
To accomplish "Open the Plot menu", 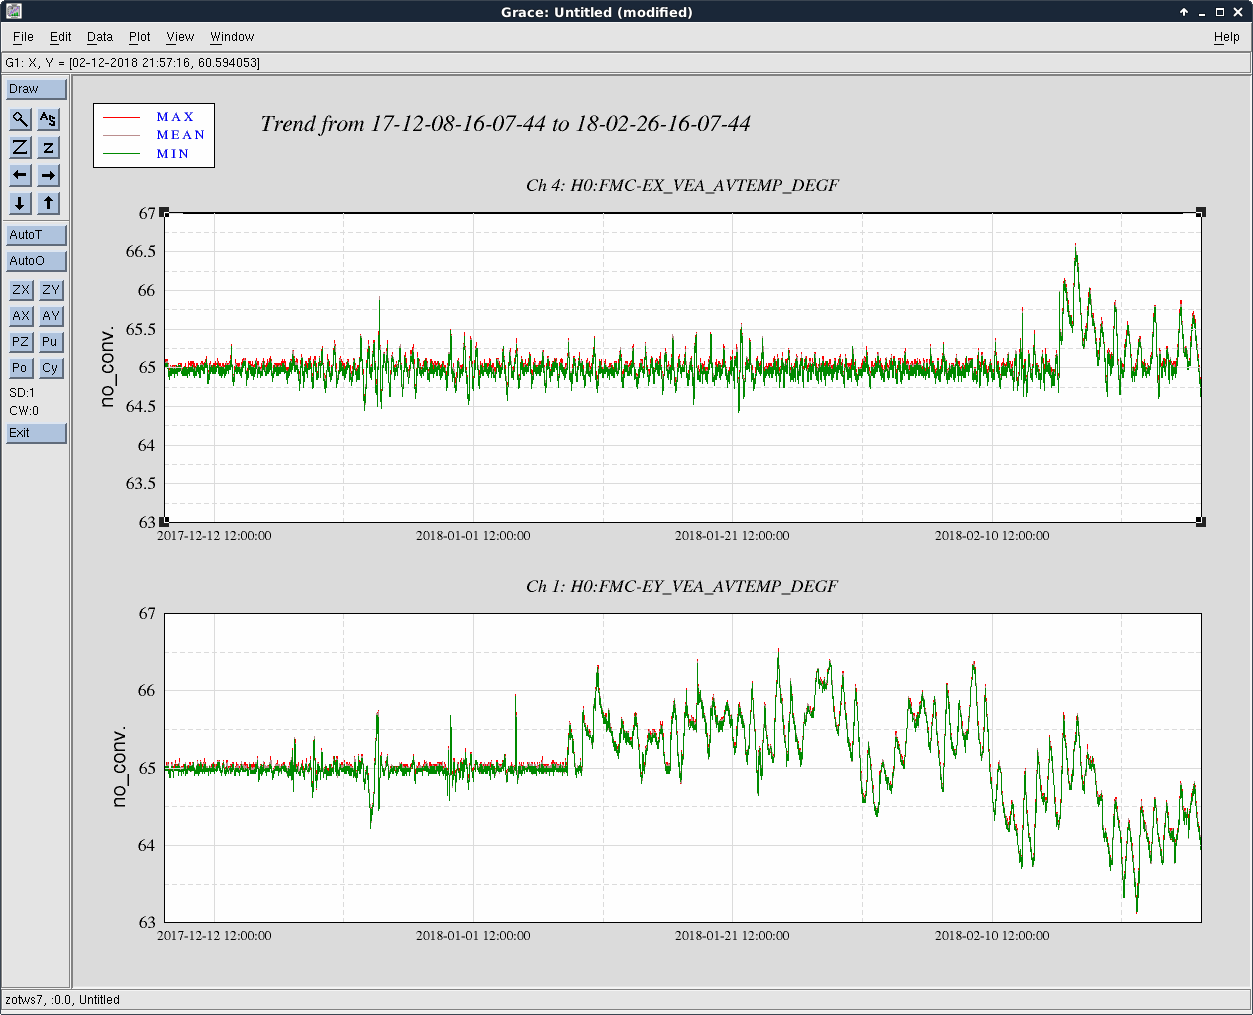I will pos(139,37).
